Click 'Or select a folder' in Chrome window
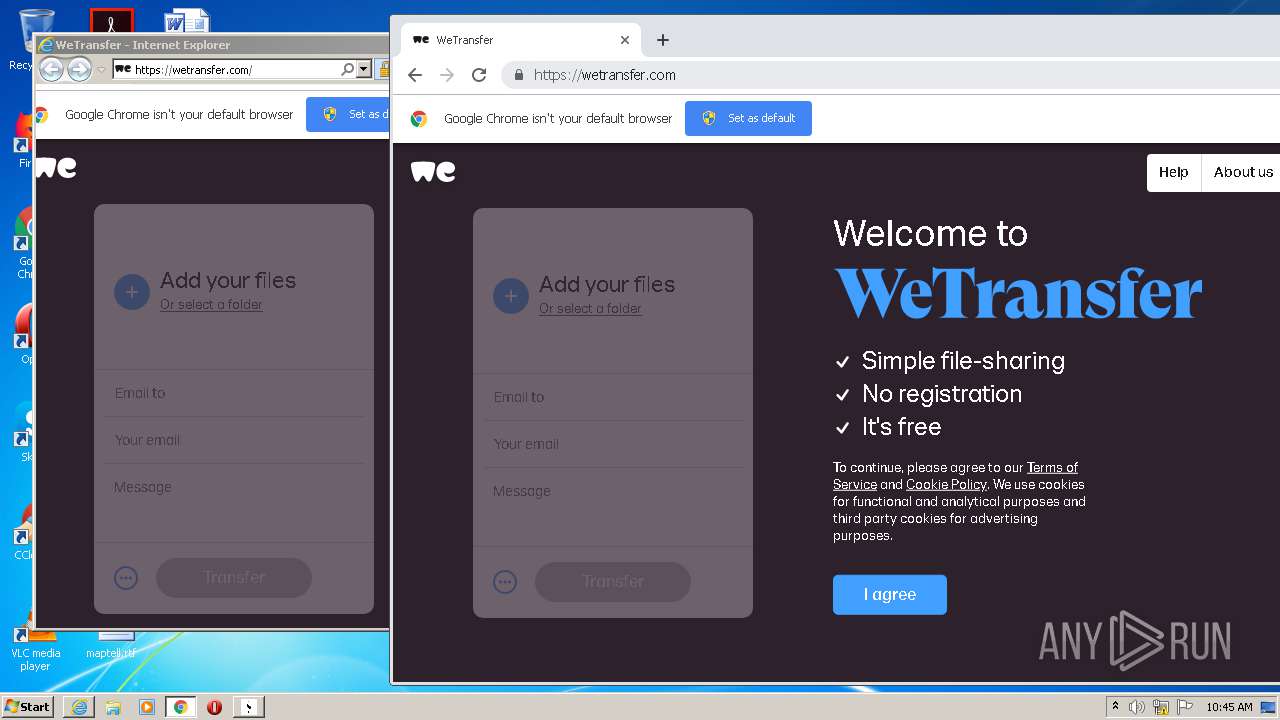The image size is (1280, 720). [590, 309]
